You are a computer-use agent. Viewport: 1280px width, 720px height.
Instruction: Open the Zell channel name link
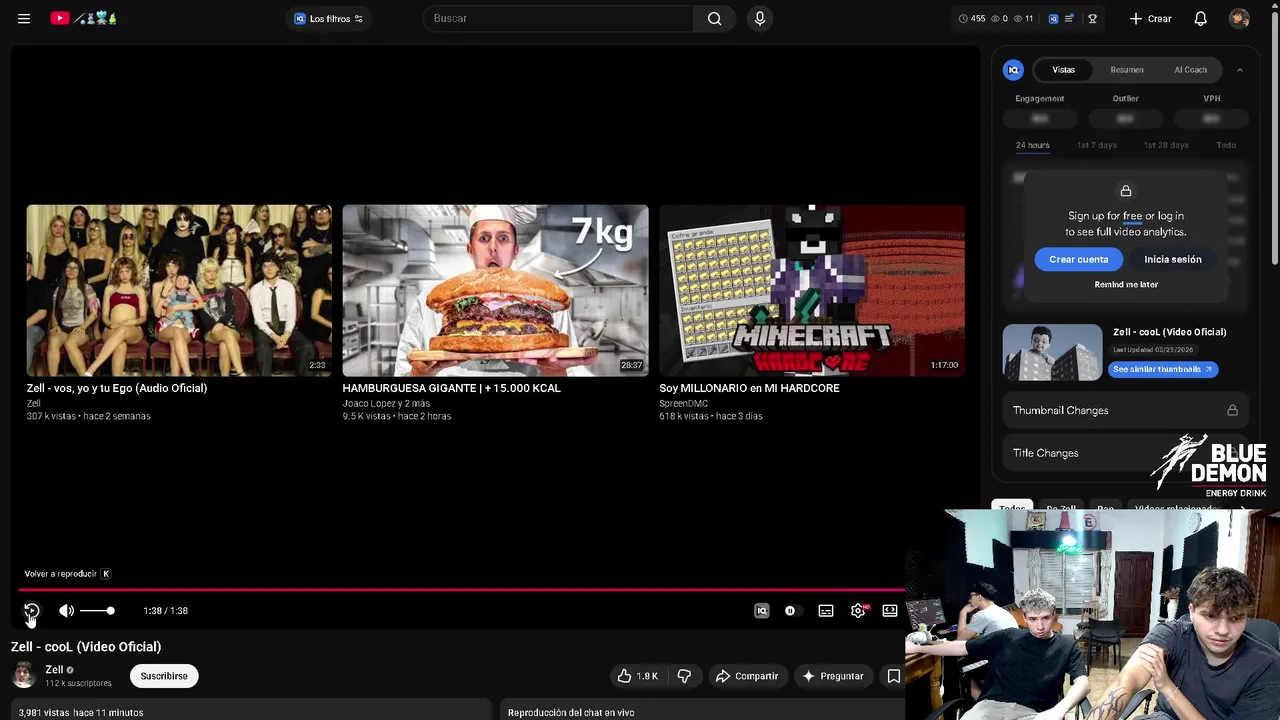coord(54,669)
